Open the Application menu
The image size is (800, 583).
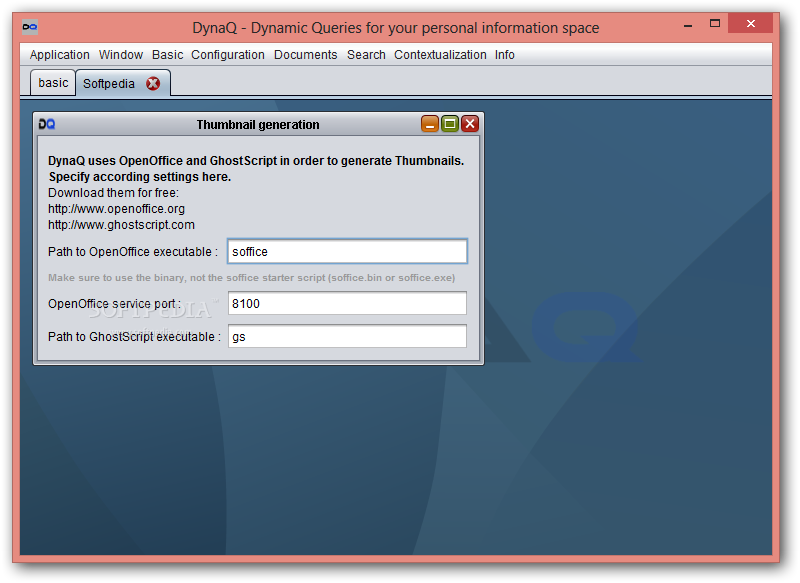coord(59,55)
